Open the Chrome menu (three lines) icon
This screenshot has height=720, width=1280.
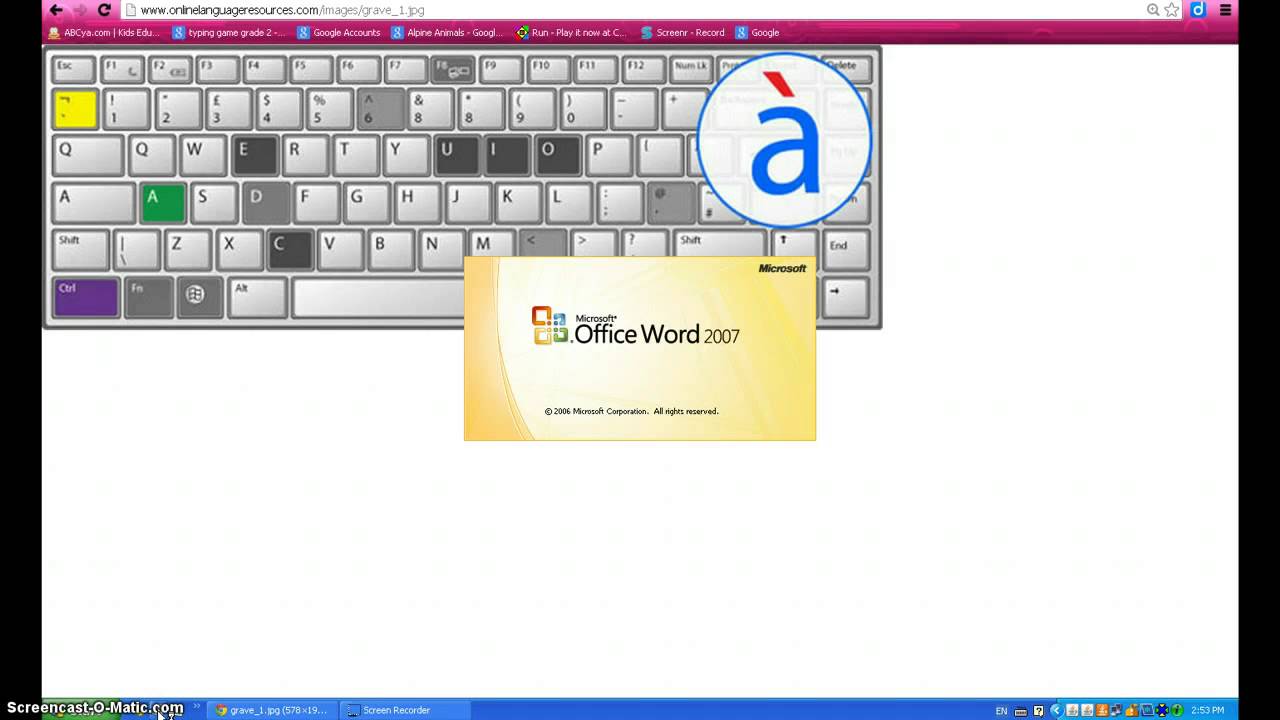(x=1225, y=10)
